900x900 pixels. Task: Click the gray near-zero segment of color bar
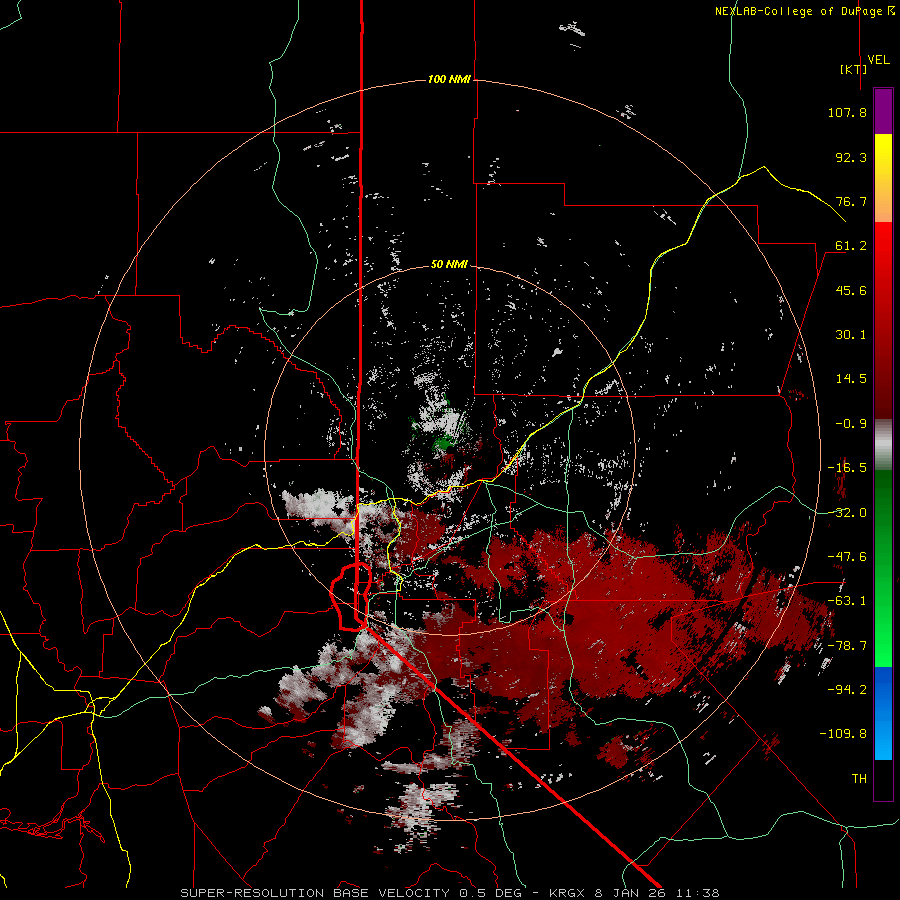pyautogui.click(x=883, y=445)
